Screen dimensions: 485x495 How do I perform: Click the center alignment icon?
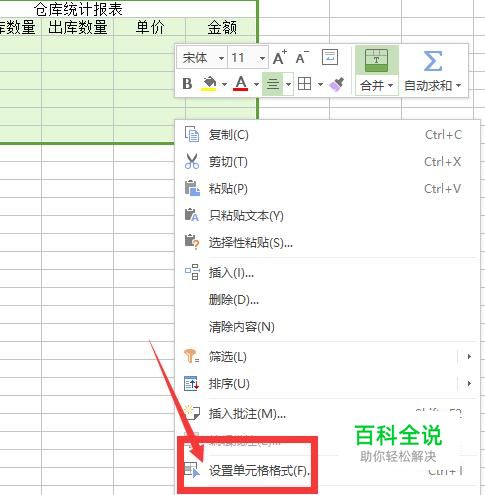pyautogui.click(x=273, y=84)
